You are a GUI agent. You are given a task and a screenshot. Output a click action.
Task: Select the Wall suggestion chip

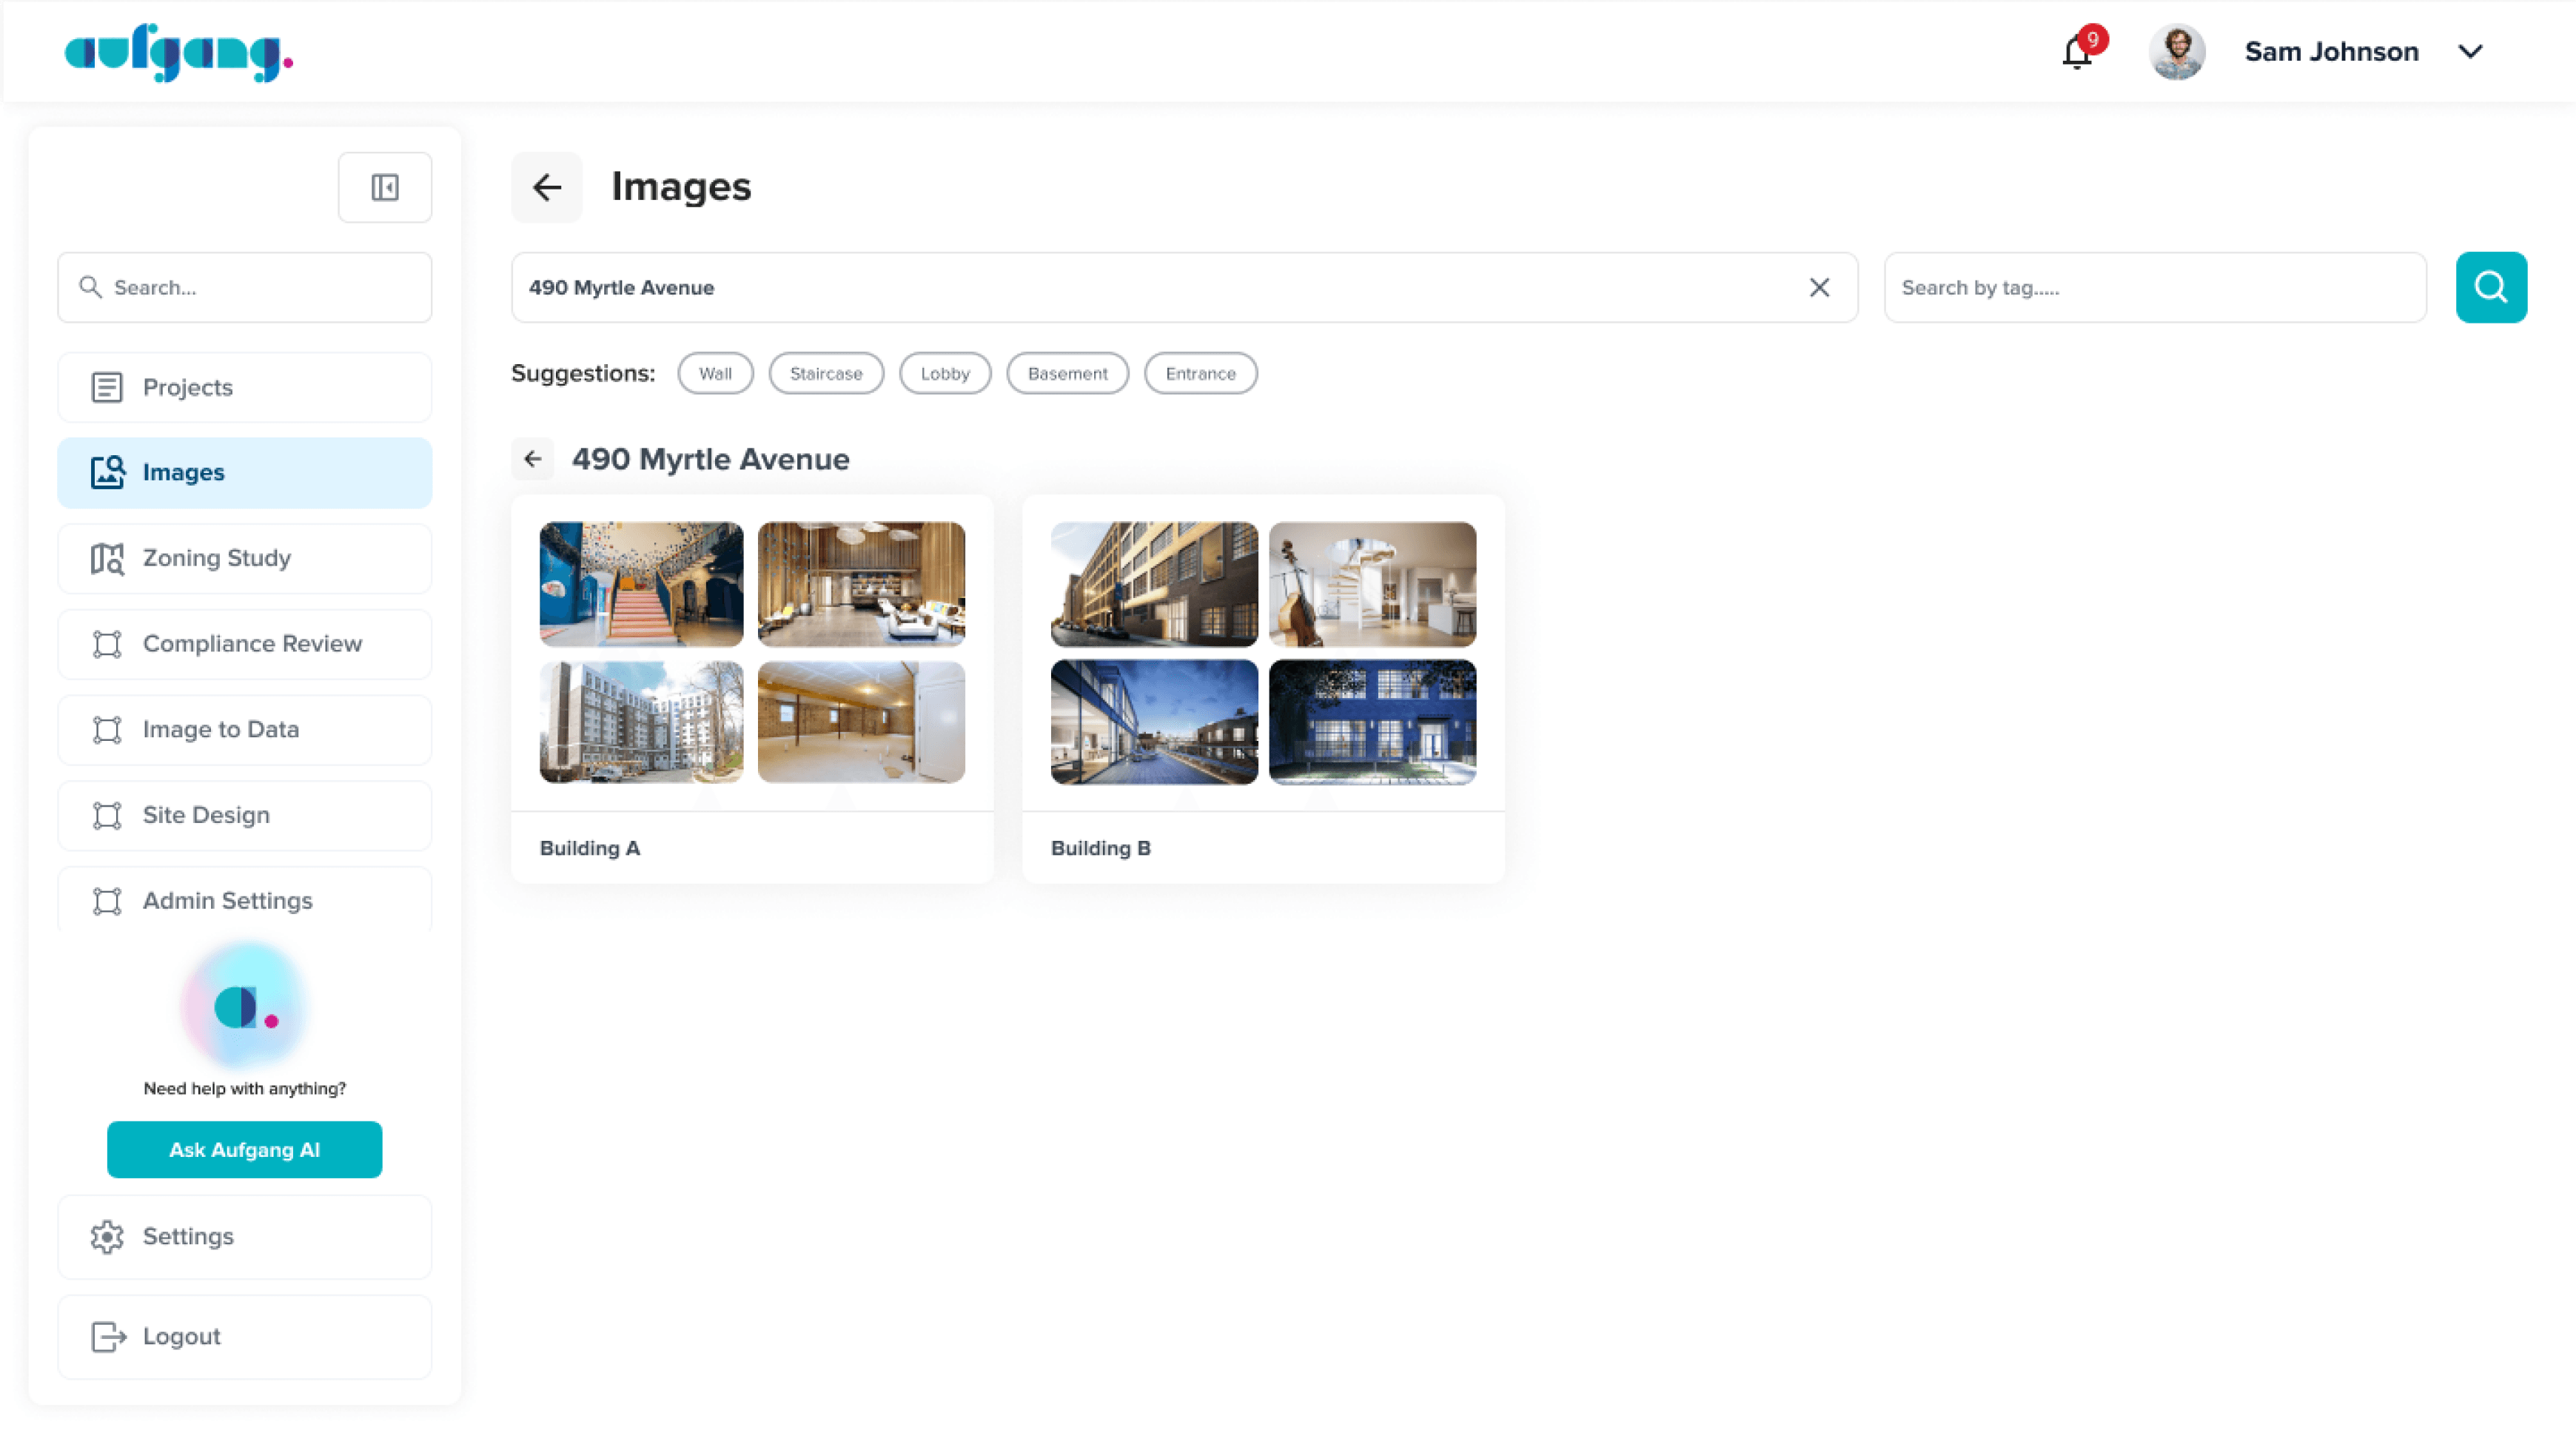(714, 373)
